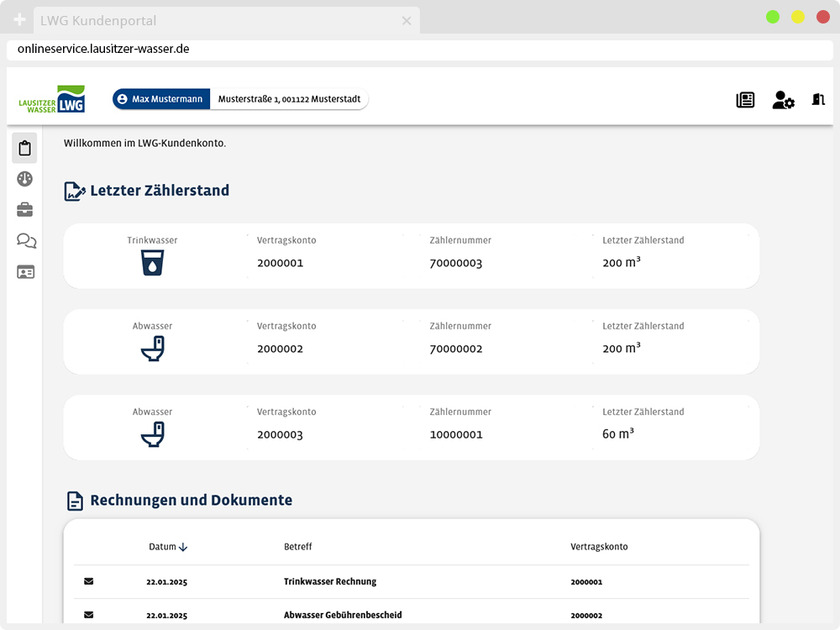The height and width of the screenshot is (630, 840).
Task: Open the Abwasser Gebührenbescheid document
Action: tap(342, 615)
